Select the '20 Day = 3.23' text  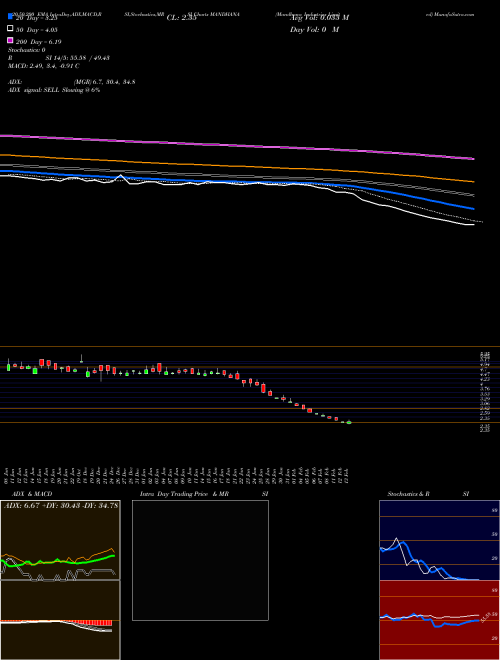coord(36,18)
